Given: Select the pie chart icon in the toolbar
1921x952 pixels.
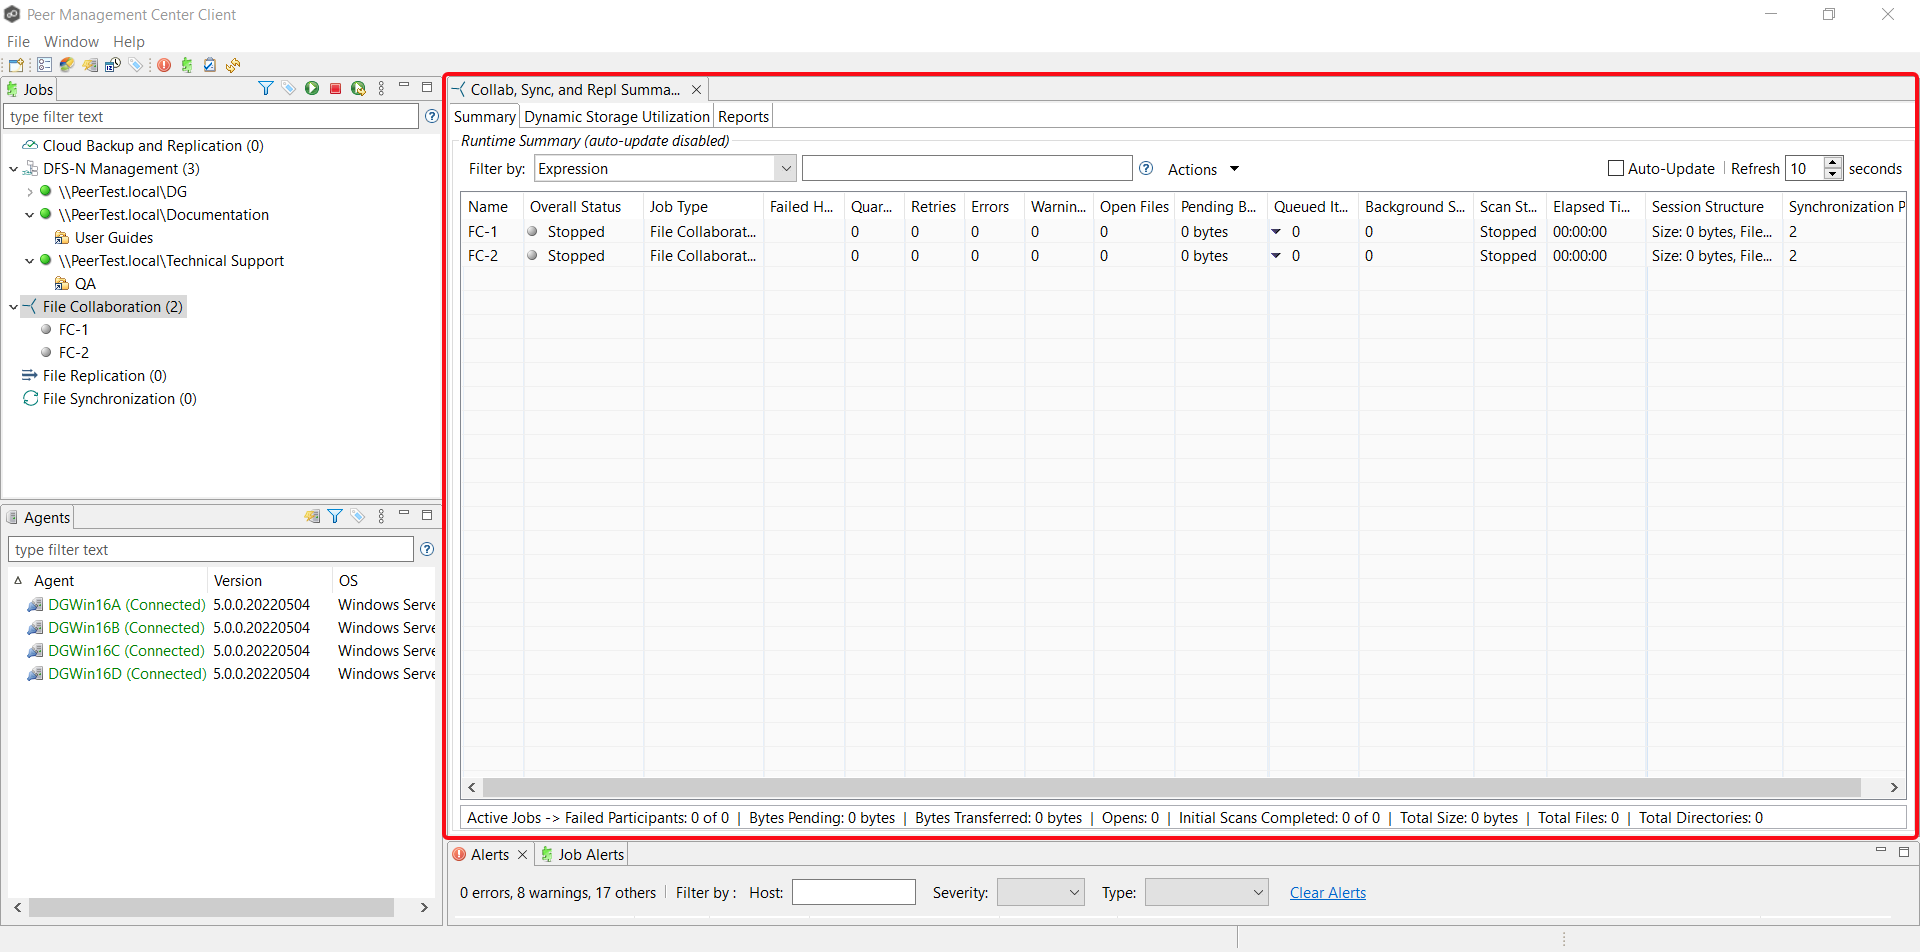Looking at the screenshot, I should (x=66, y=65).
